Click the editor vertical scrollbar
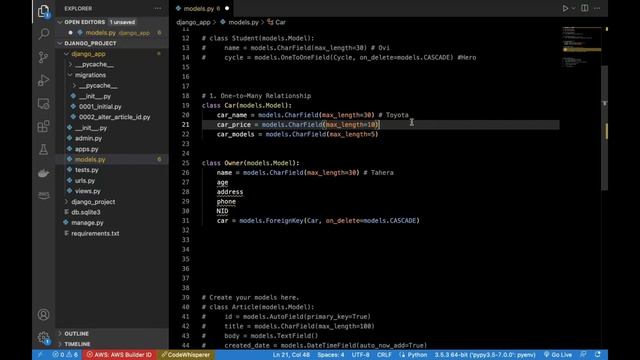The image size is (640, 360). 605,127
